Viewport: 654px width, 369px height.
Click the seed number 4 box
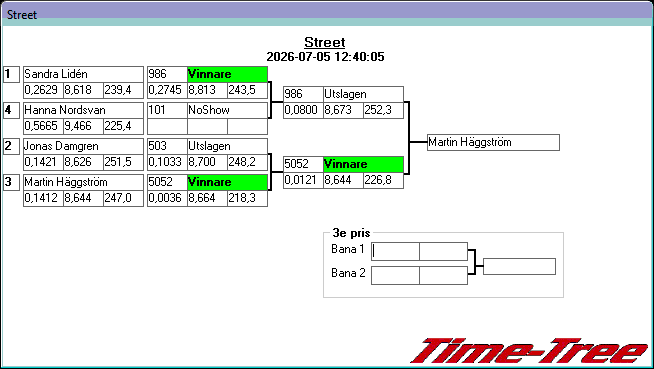(11, 110)
